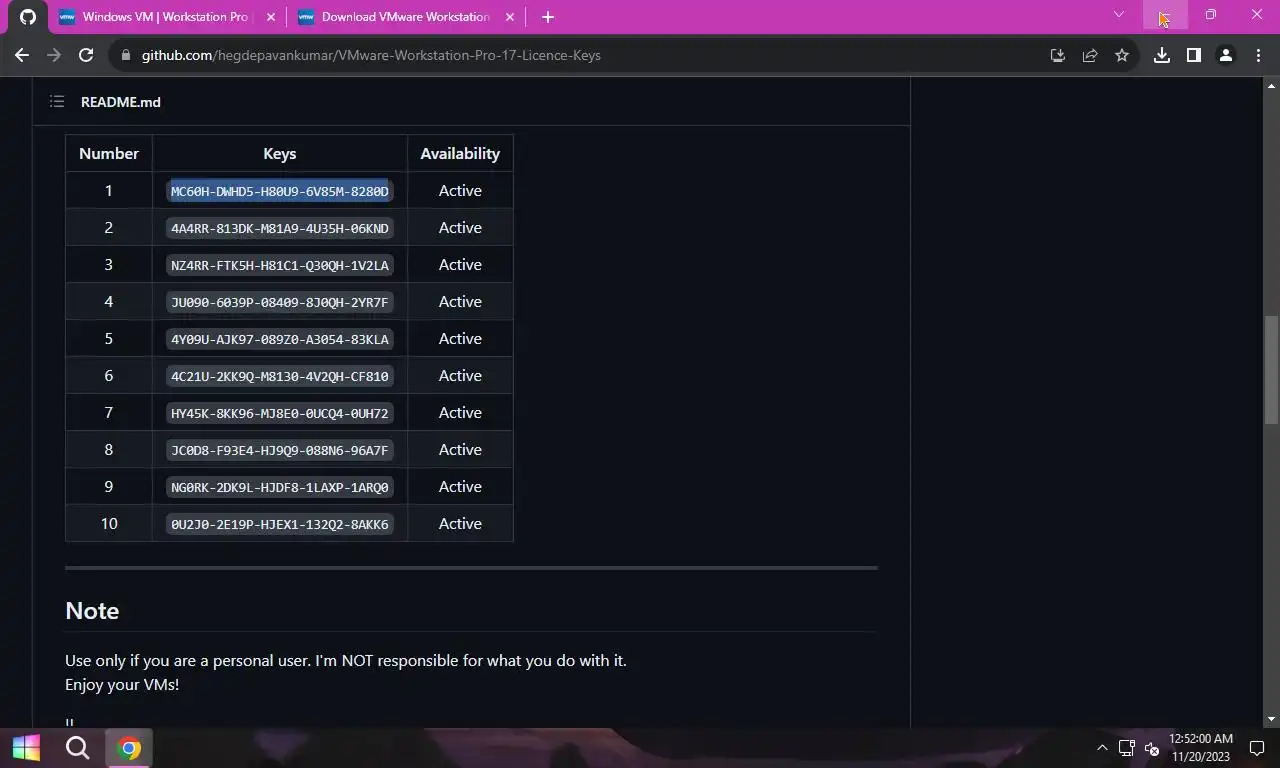Click the scrollbar up arrow

click(1271, 85)
